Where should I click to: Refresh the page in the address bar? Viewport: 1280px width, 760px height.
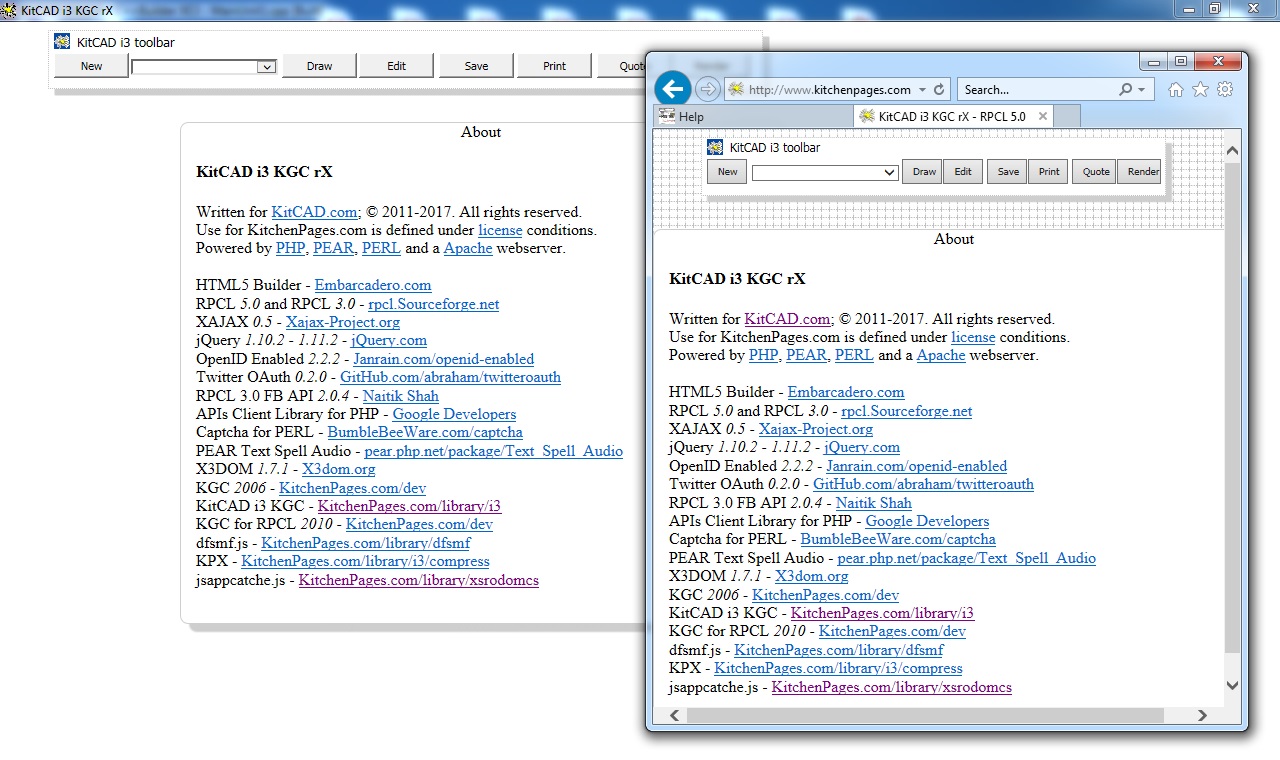(939, 90)
